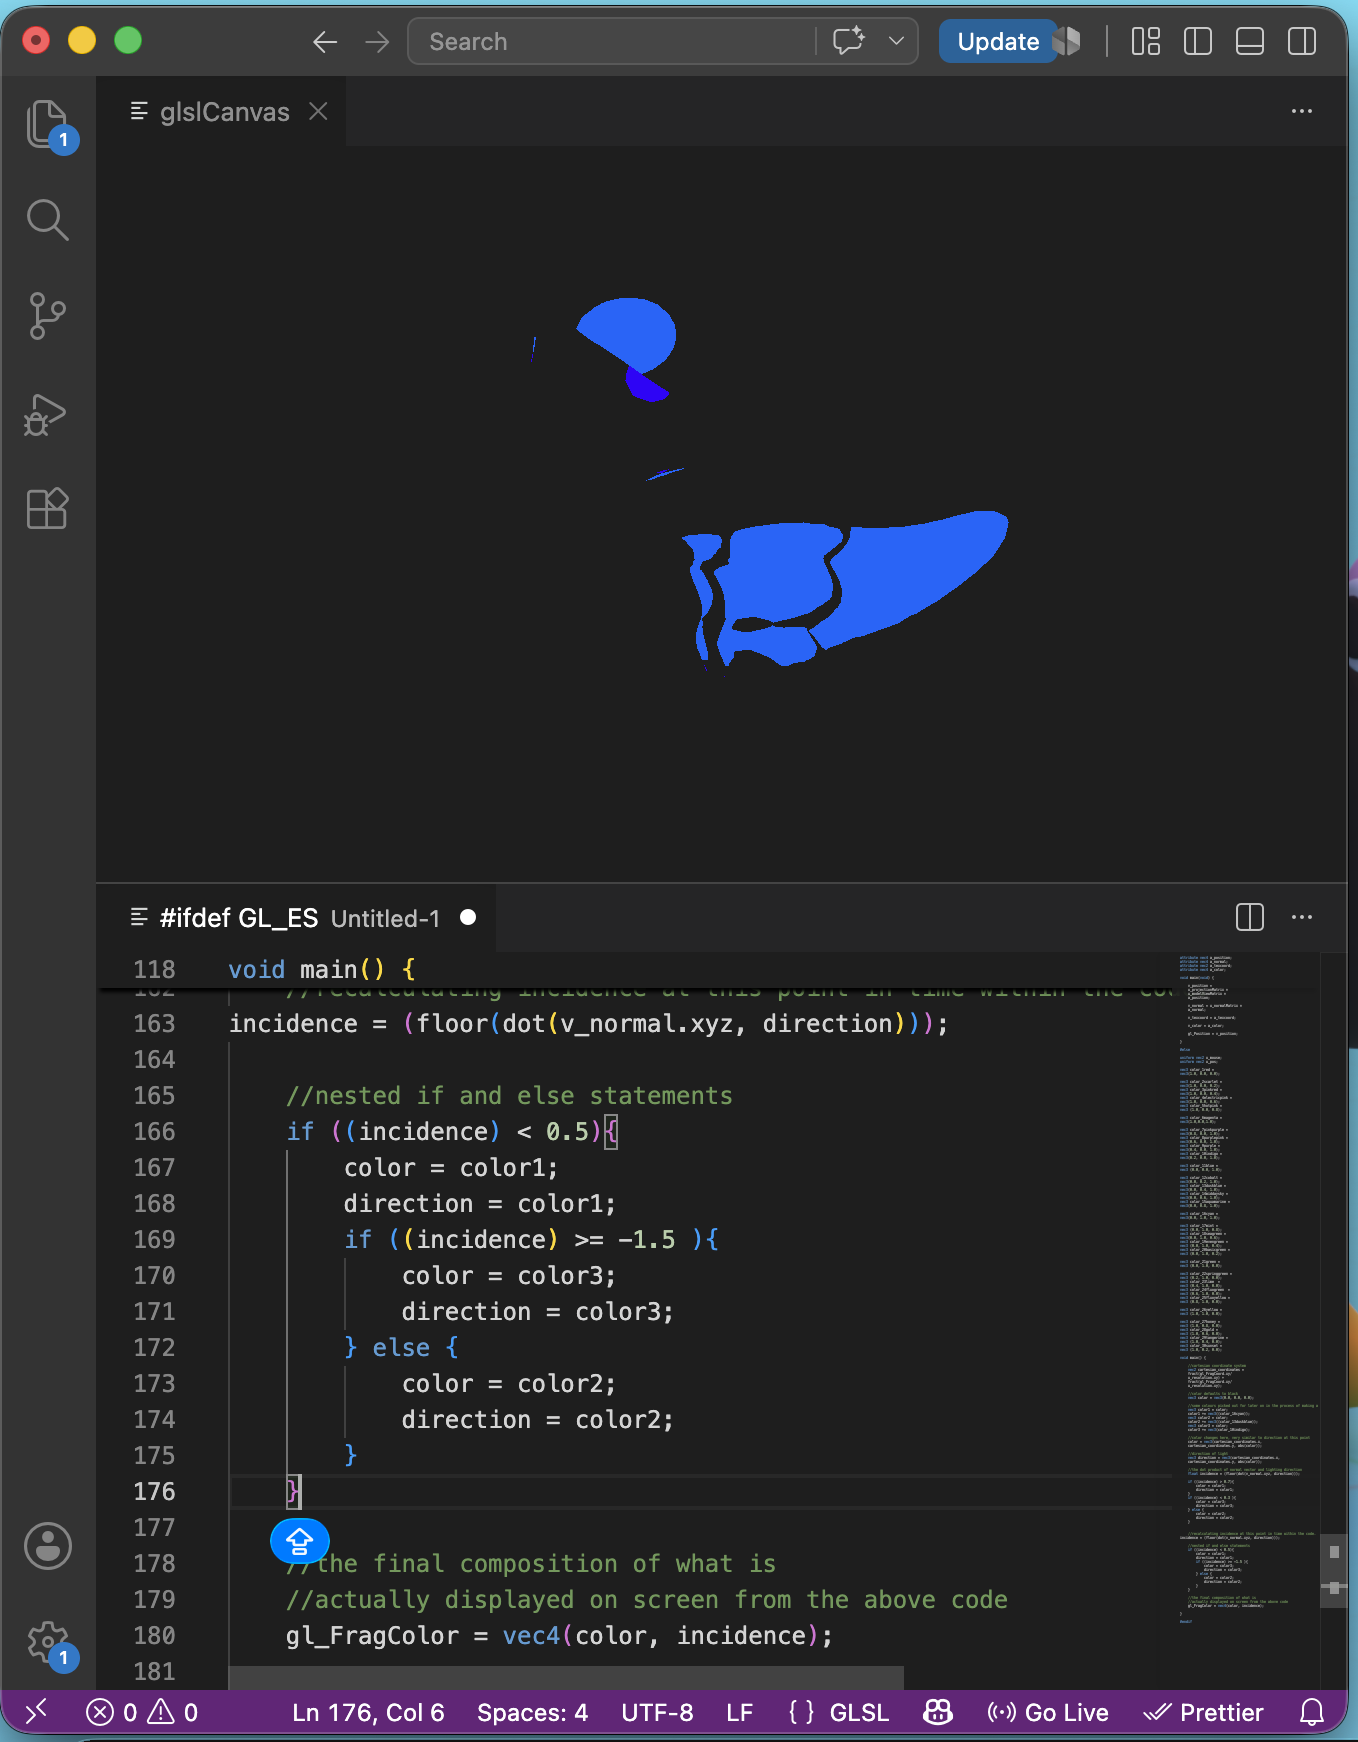Click line number 166
This screenshot has width=1358, height=1742.
coord(154,1132)
